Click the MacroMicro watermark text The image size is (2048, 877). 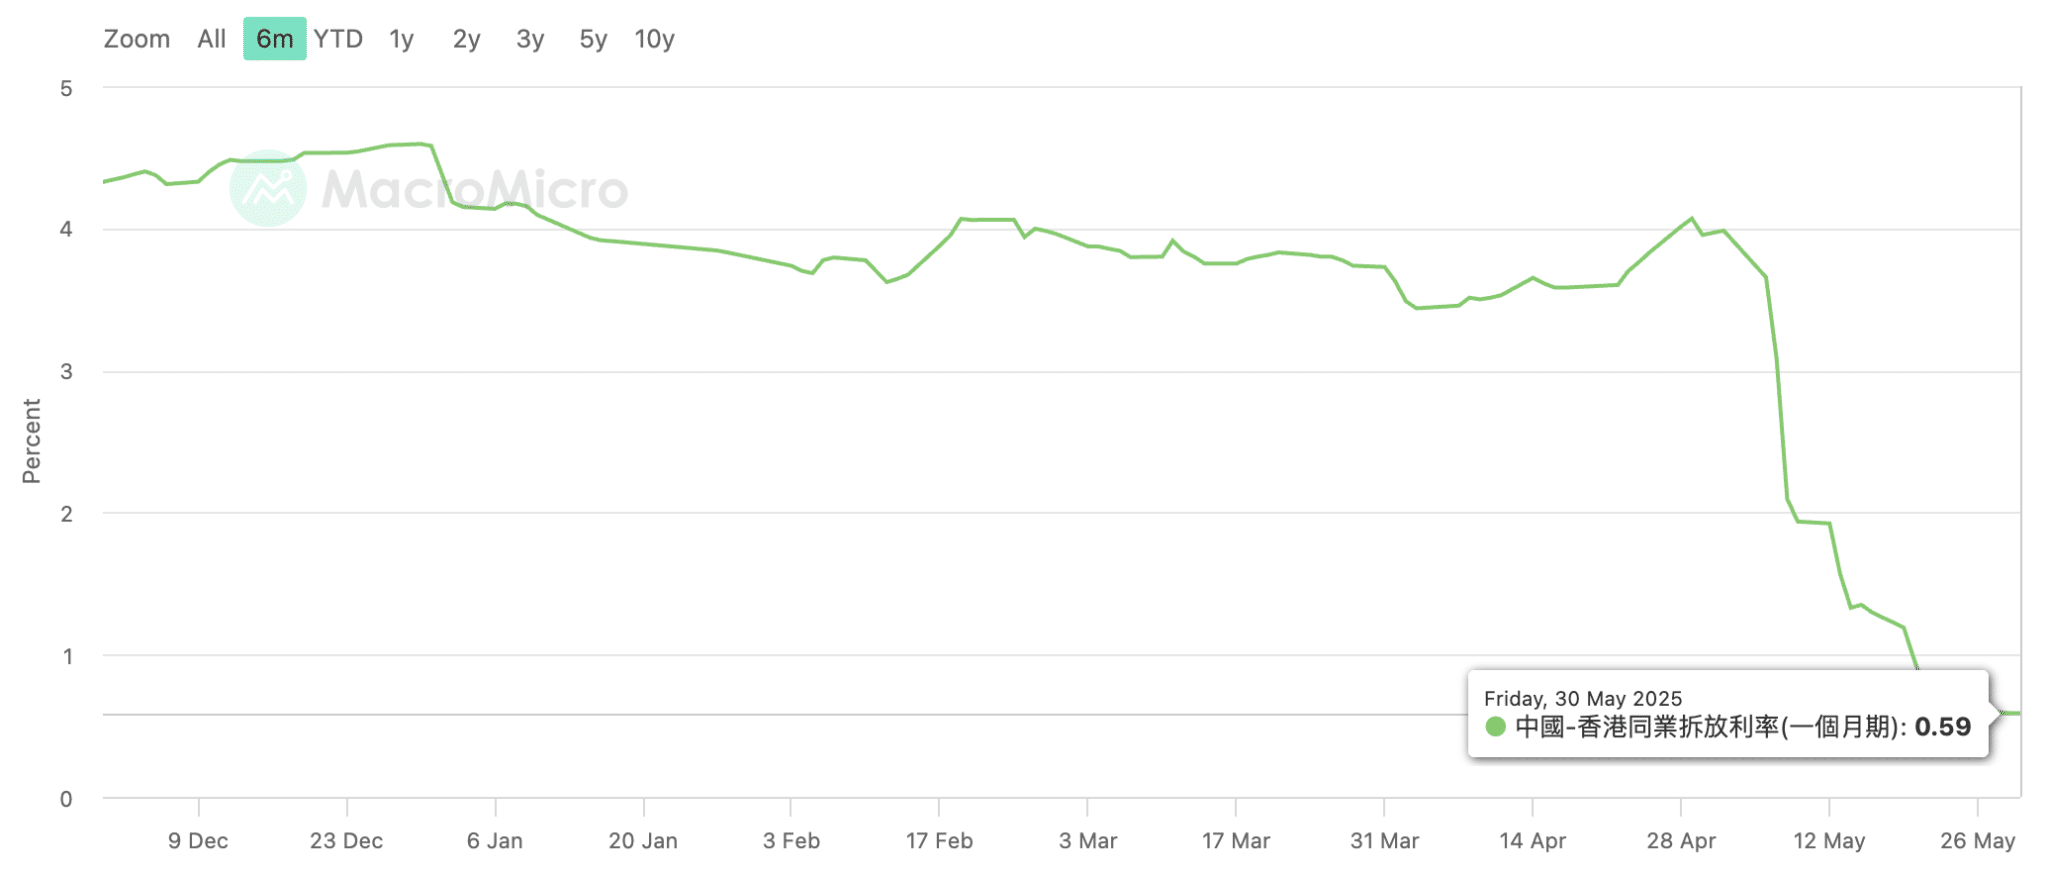(x=475, y=189)
